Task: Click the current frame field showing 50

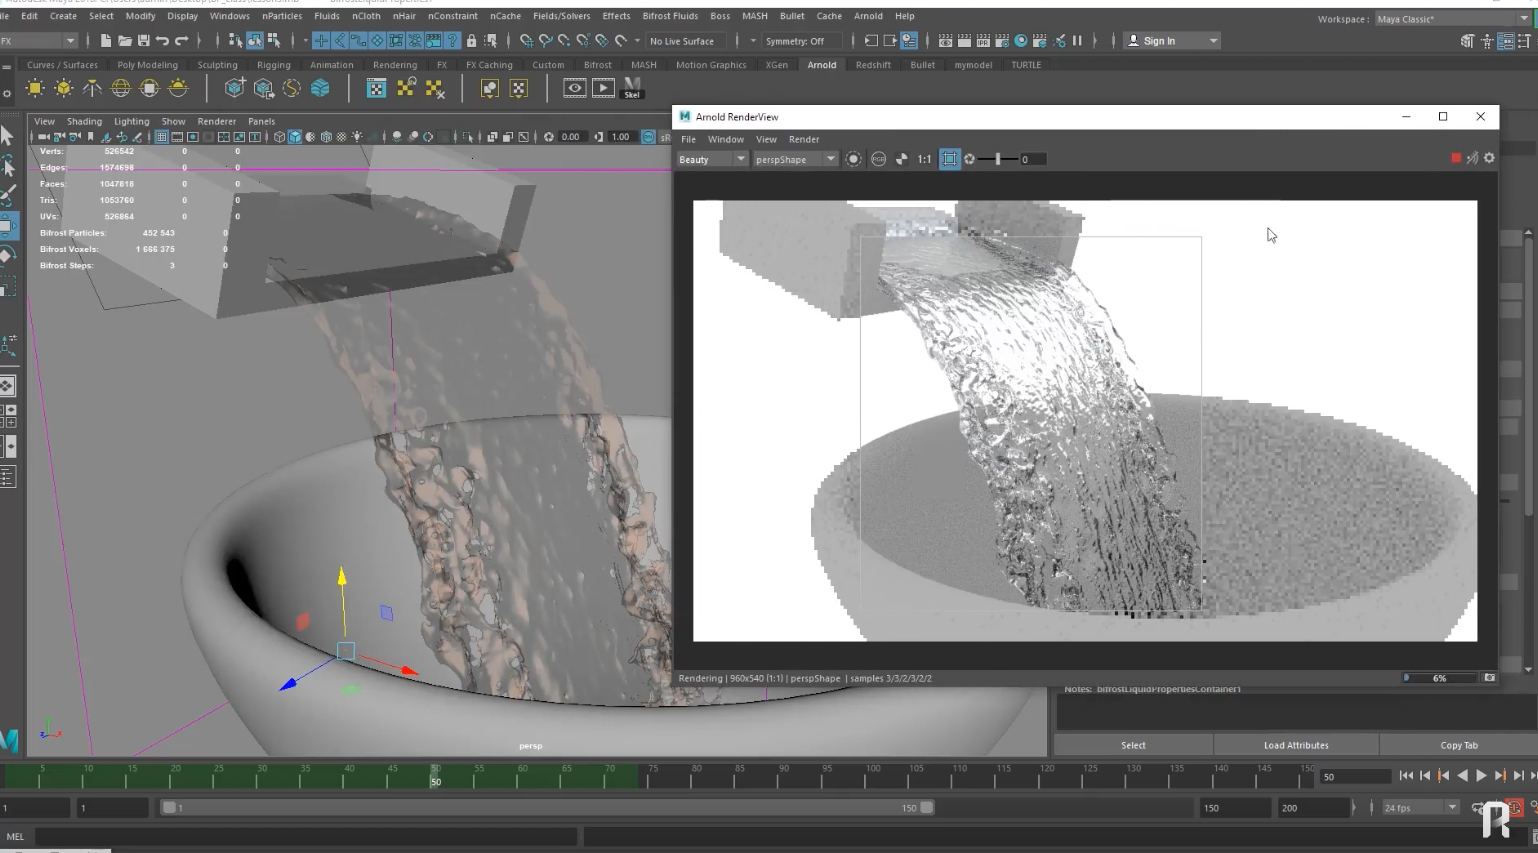Action: (1355, 777)
